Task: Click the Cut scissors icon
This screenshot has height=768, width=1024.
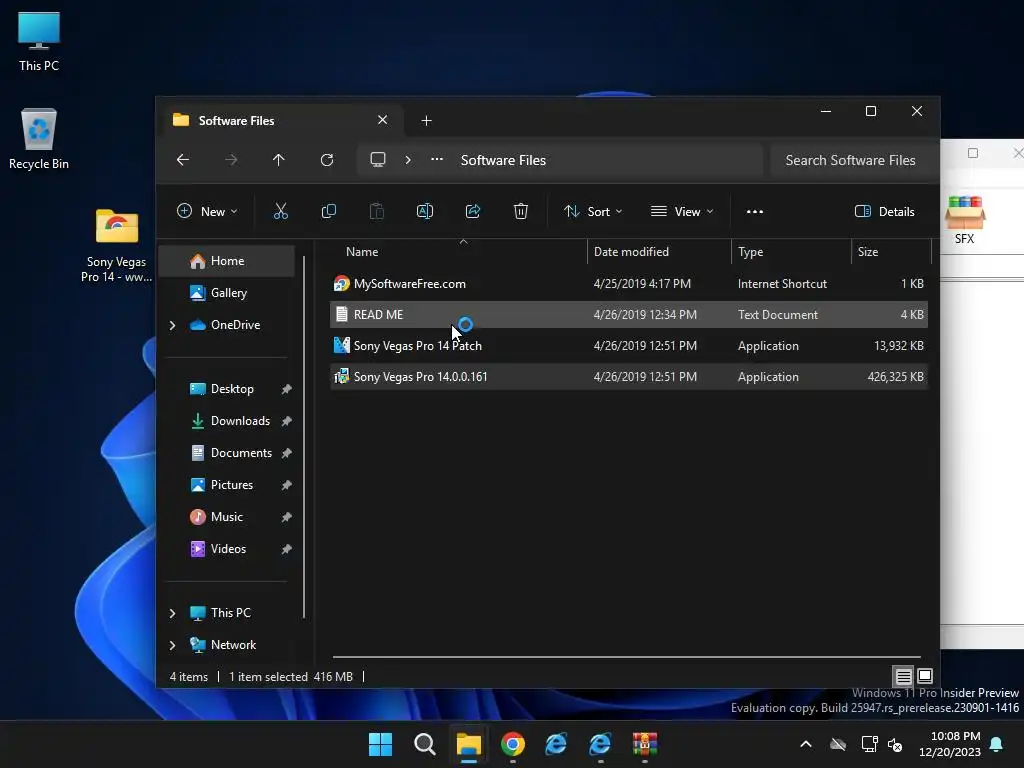Action: [280, 211]
